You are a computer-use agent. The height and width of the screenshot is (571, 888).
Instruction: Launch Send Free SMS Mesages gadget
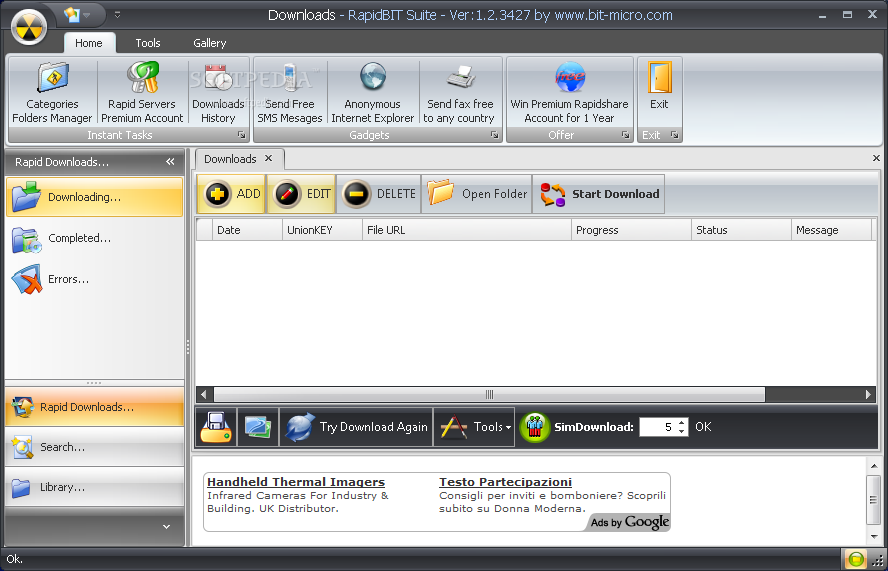coord(289,92)
